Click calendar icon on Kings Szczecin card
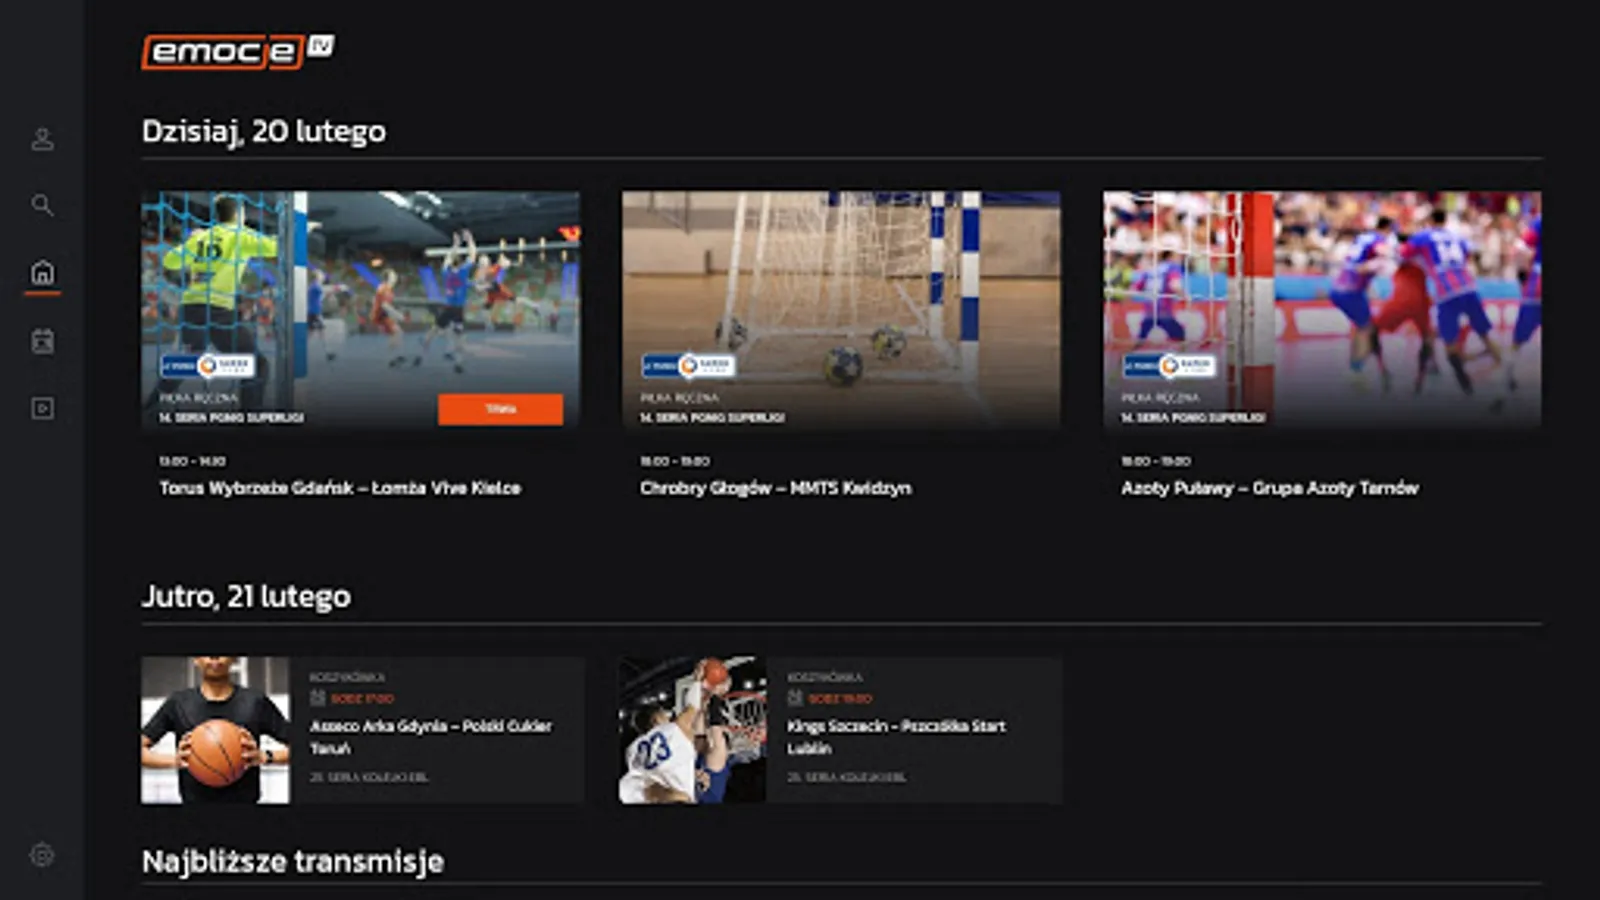This screenshot has width=1600, height=900. click(795, 698)
